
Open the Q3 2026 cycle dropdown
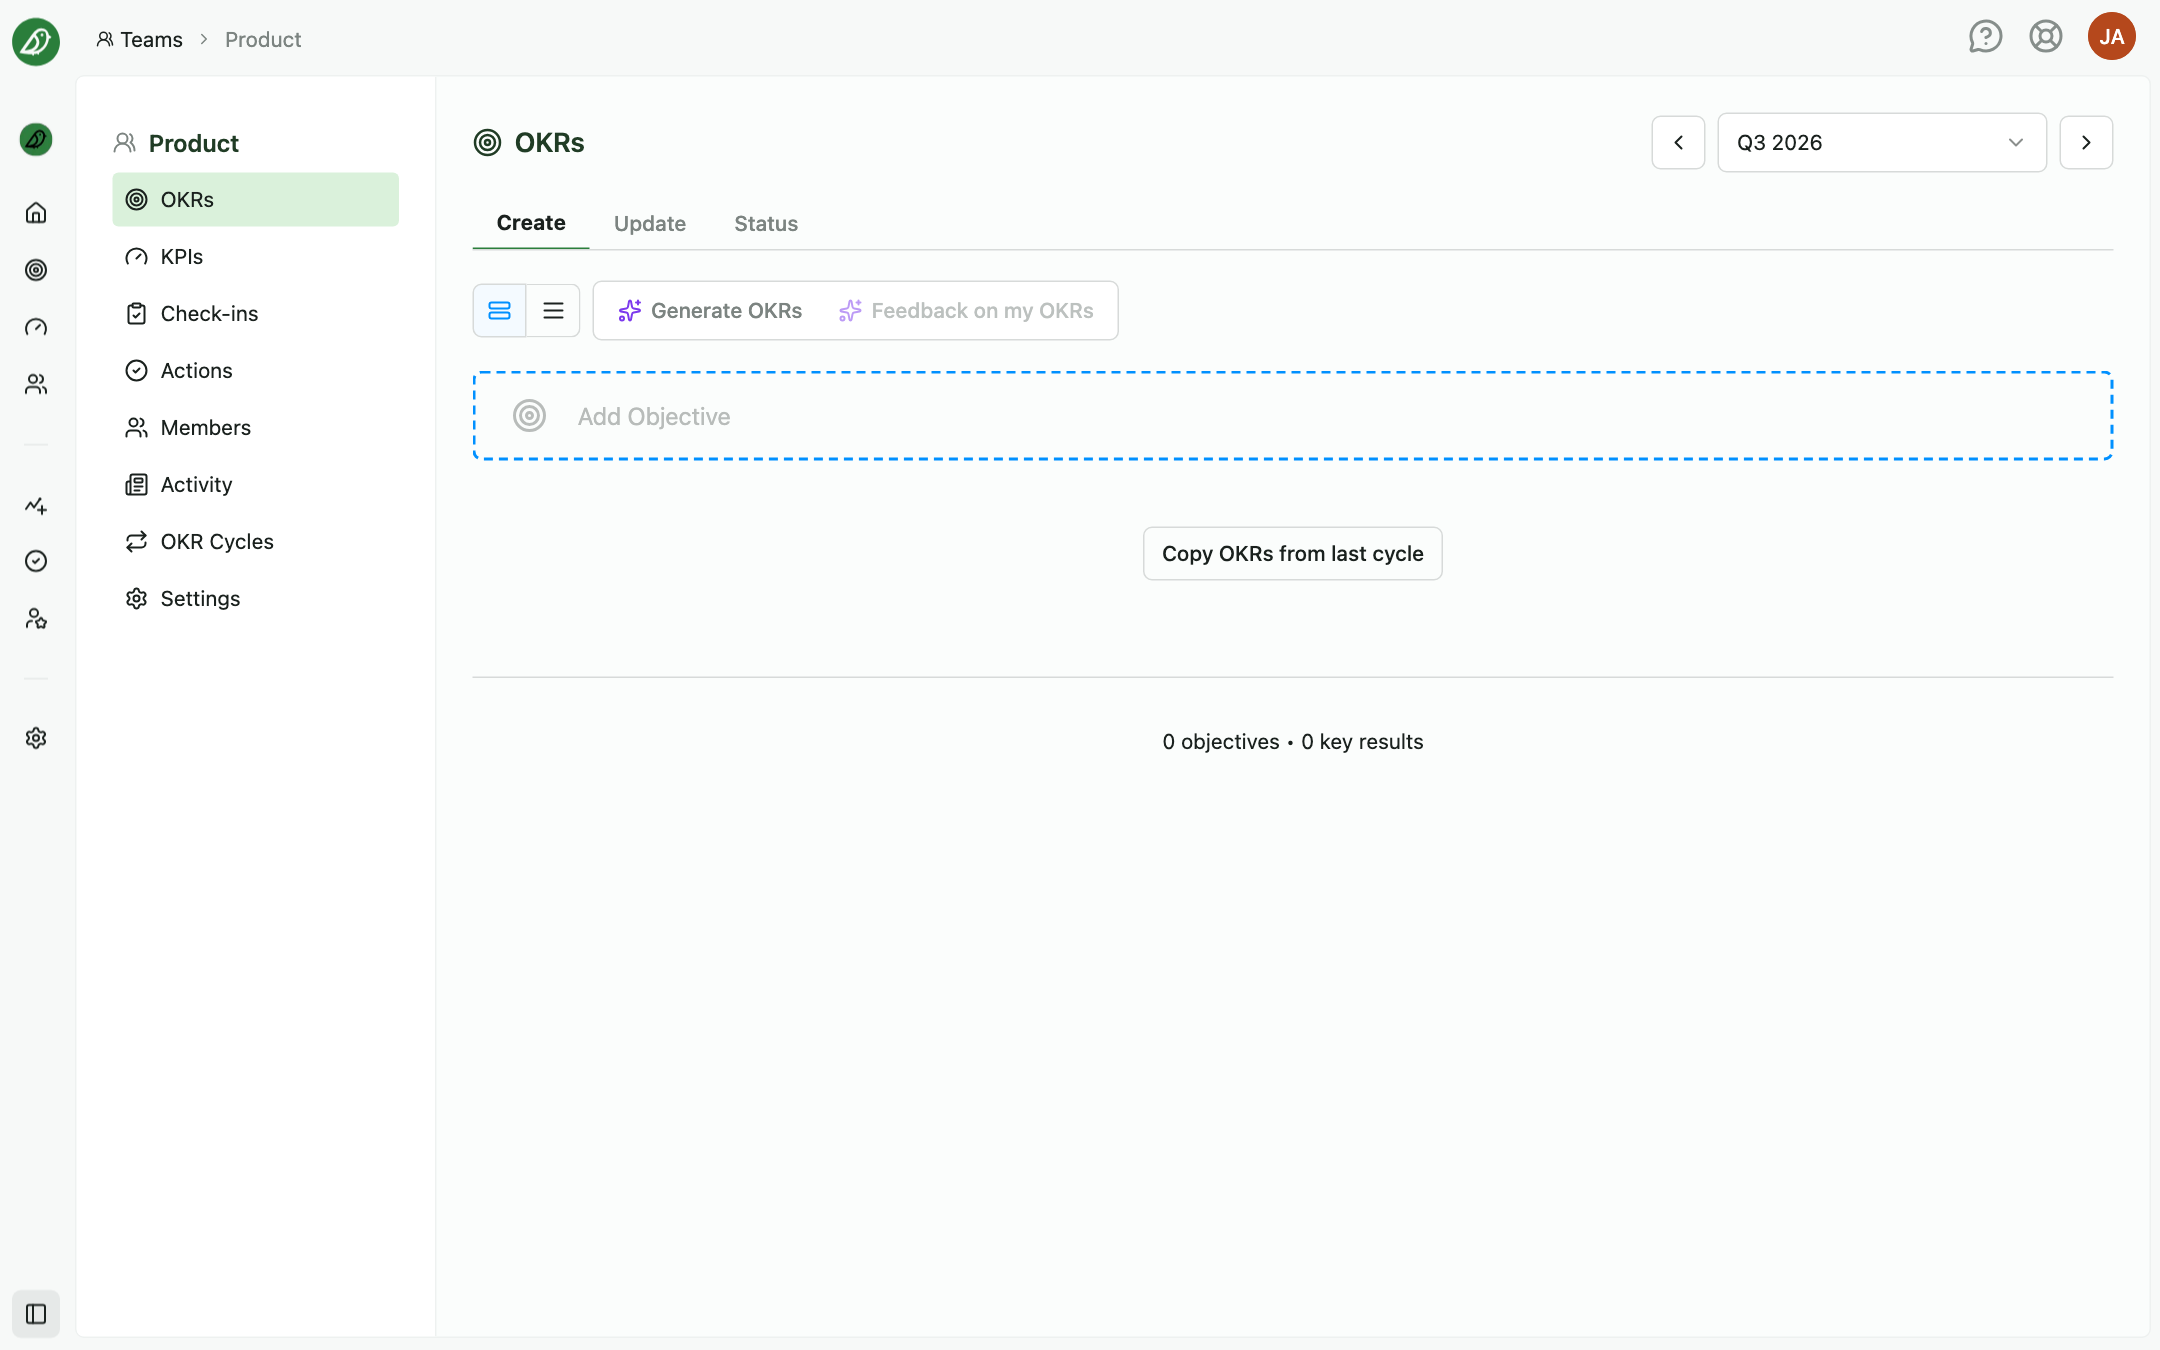pyautogui.click(x=1881, y=143)
